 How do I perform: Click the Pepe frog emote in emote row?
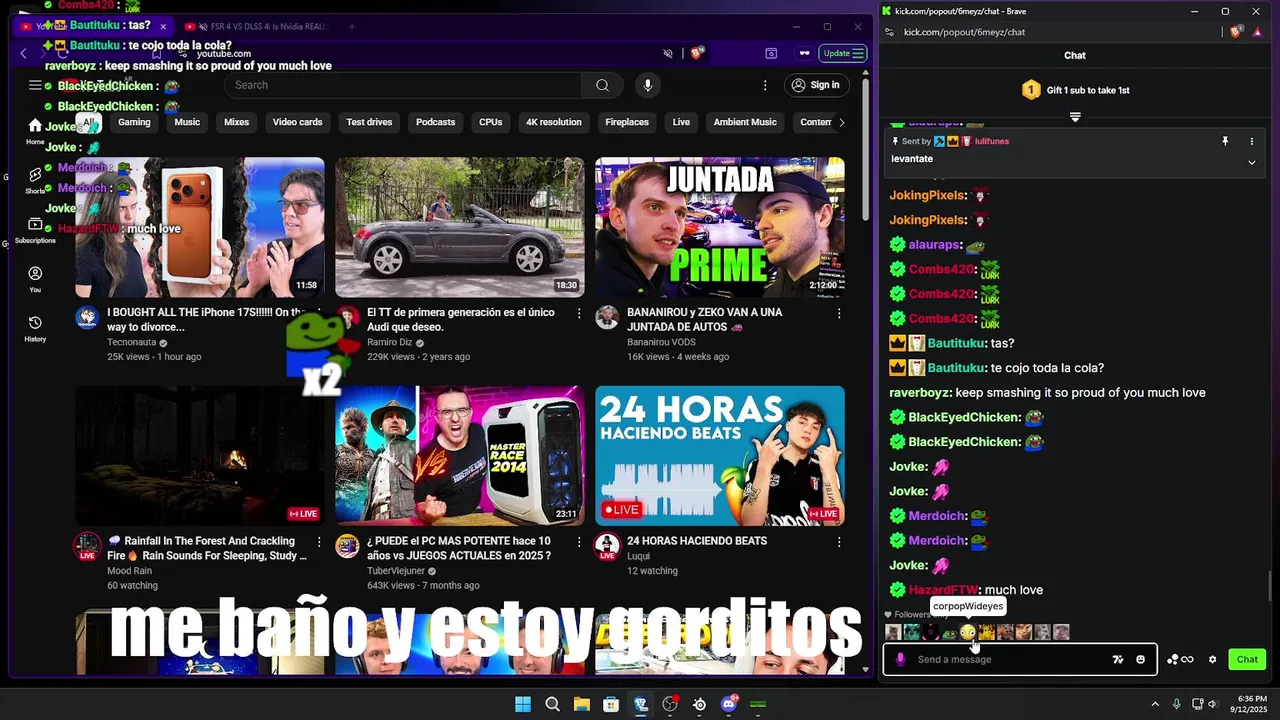click(x=948, y=632)
